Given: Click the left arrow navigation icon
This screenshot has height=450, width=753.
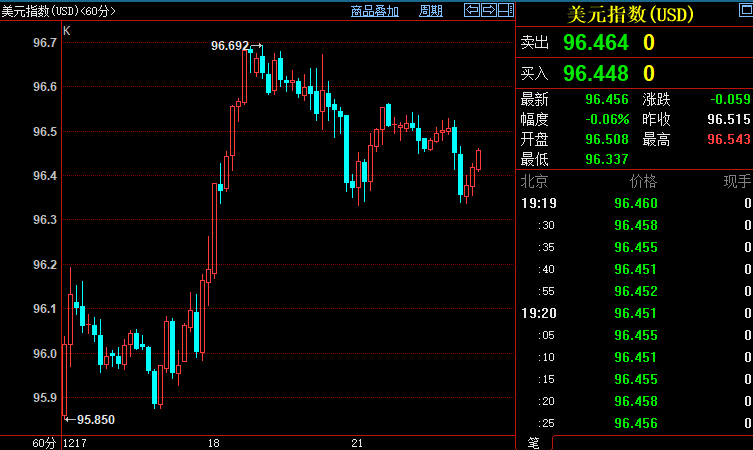Looking at the screenshot, I should 472,11.
